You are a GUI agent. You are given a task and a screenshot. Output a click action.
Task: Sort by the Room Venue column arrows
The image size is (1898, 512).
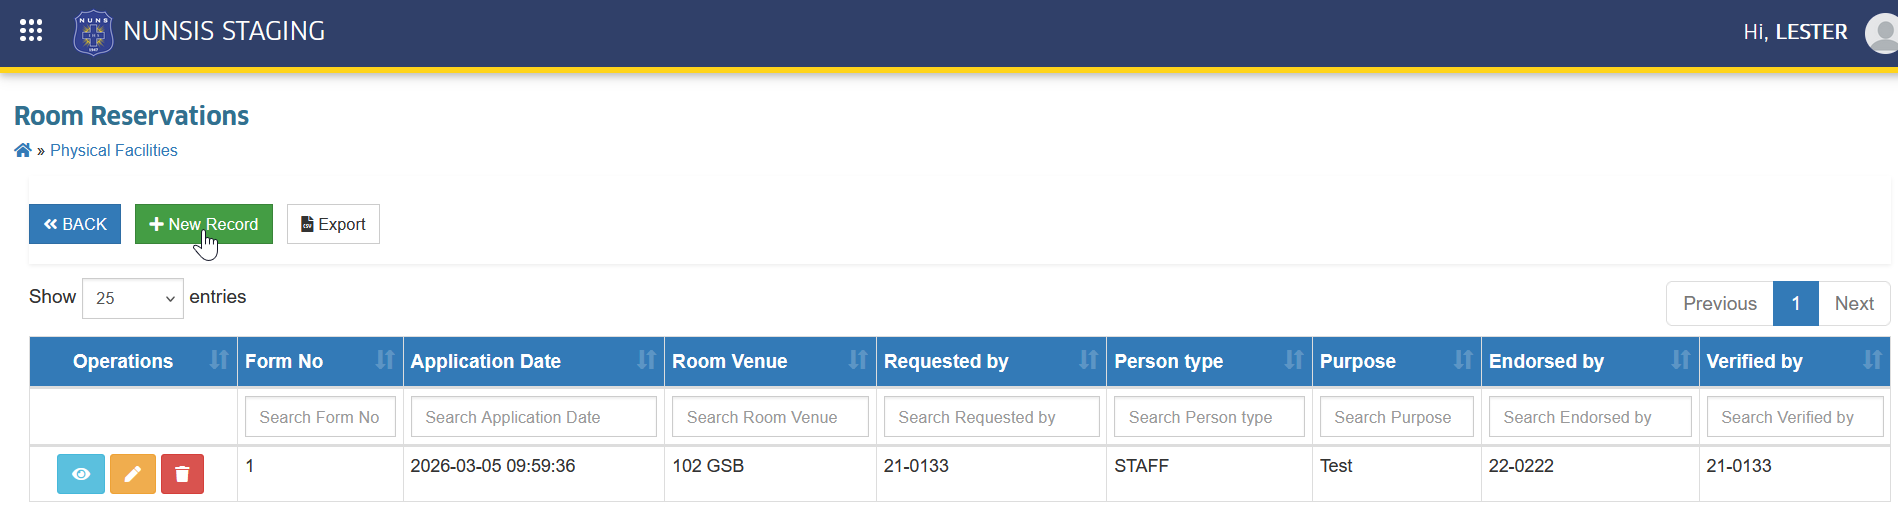[x=858, y=360]
